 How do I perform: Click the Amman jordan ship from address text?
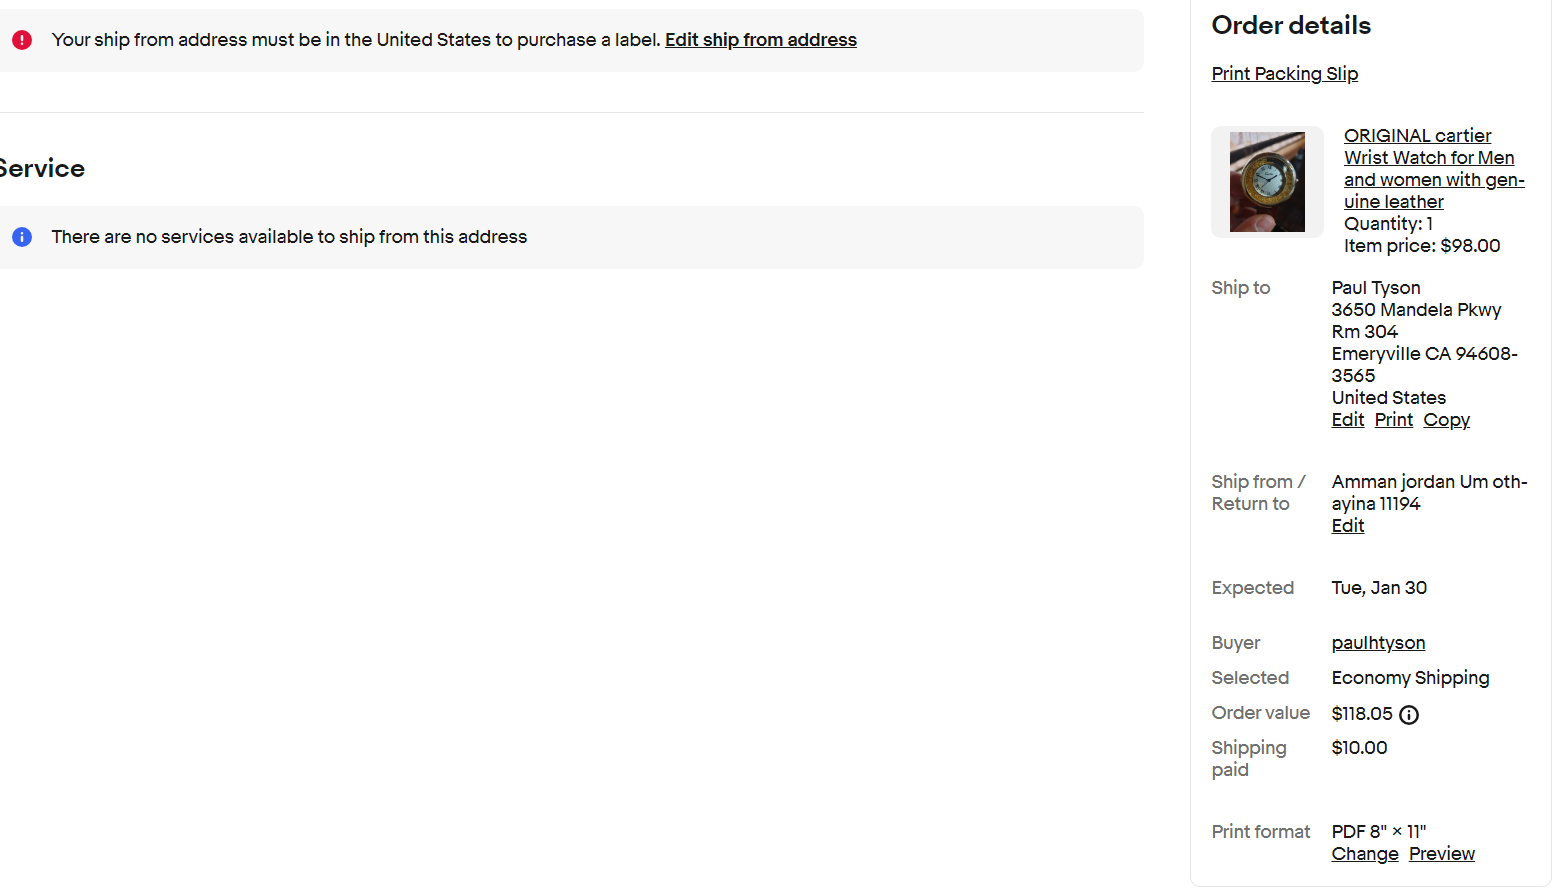[1428, 492]
